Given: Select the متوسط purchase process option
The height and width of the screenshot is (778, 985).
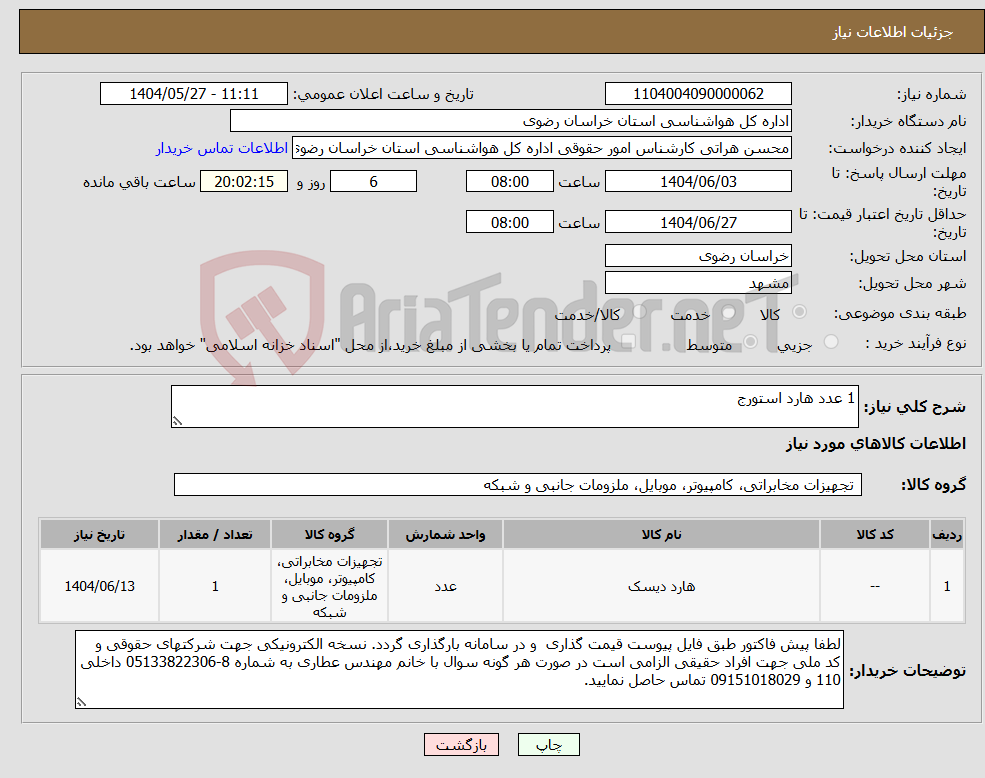Looking at the screenshot, I should [x=750, y=342].
